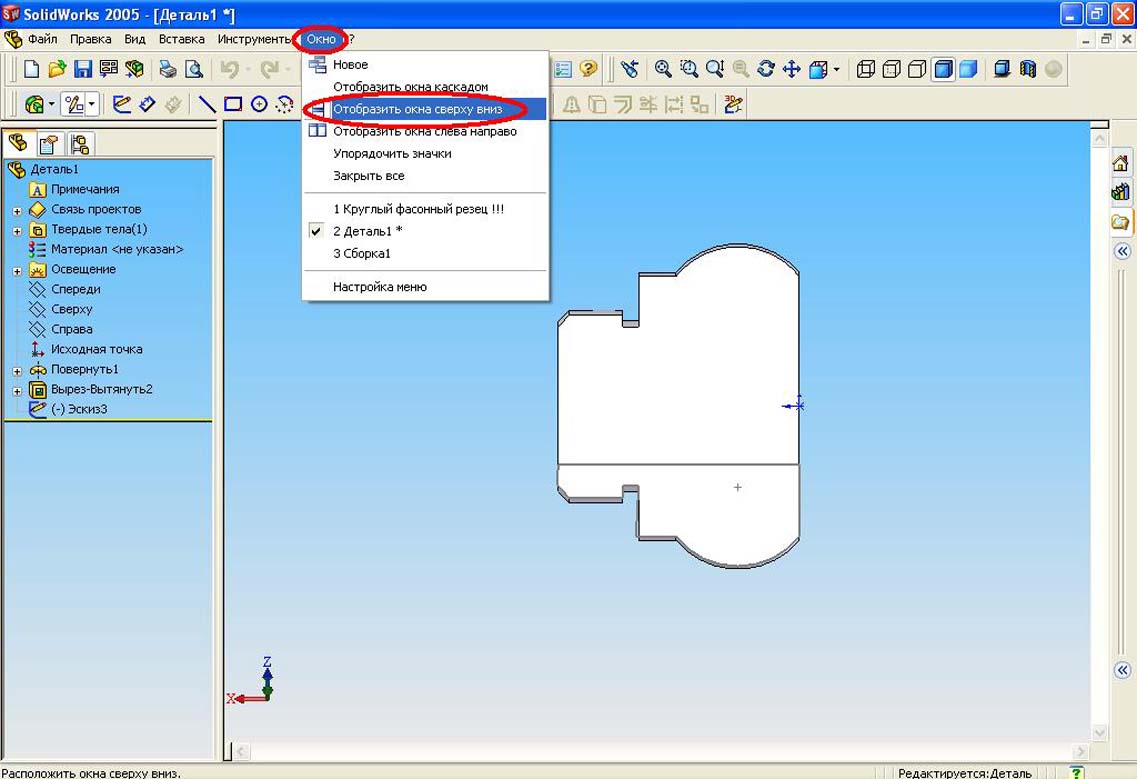Click vertical scrollbar down arrow
Image resolution: width=1137 pixels, height=779 pixels.
1099,733
